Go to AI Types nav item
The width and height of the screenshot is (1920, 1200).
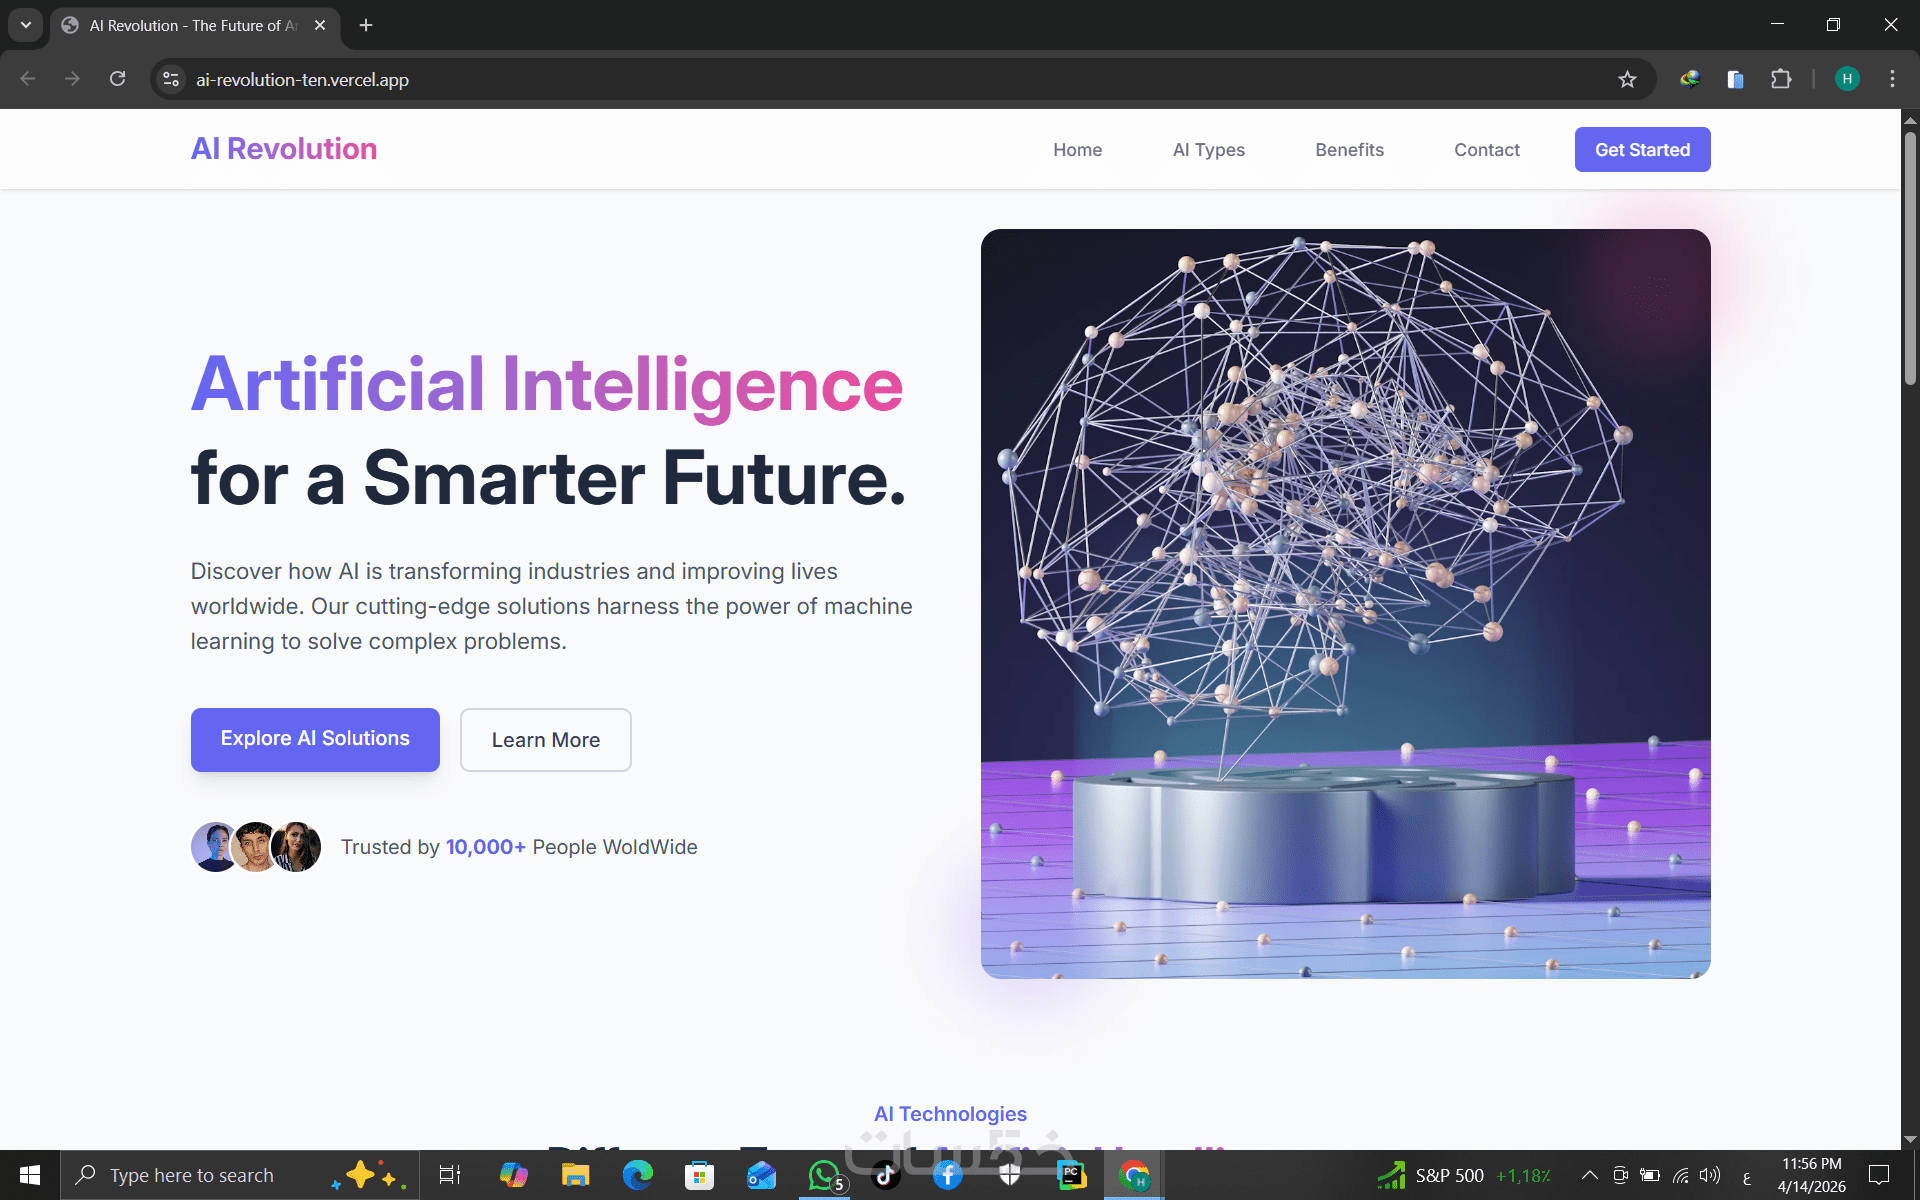(x=1208, y=150)
